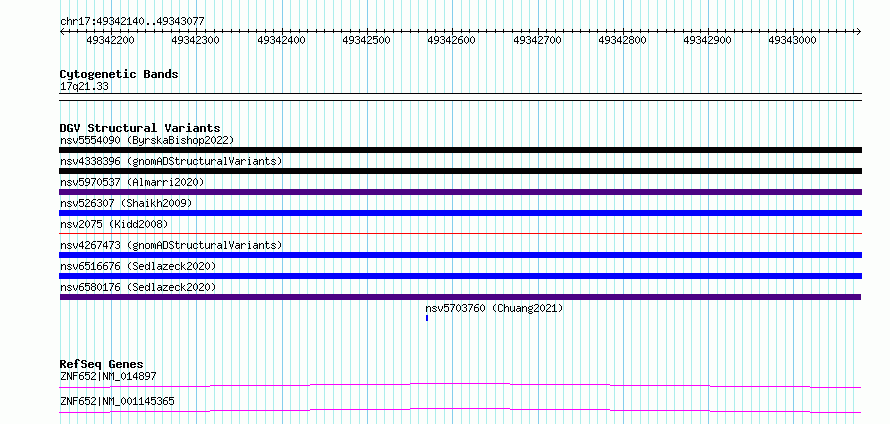Select the purple nsv5970537 variant bar
The height and width of the screenshot is (424, 890).
pos(460,192)
